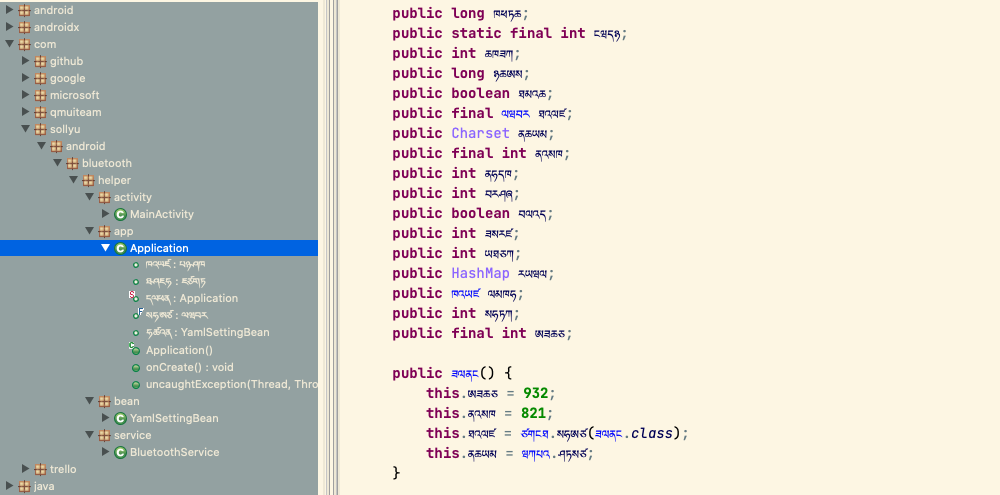The image size is (1000, 495).
Task: Click the Charset type link in code
Action: [480, 133]
